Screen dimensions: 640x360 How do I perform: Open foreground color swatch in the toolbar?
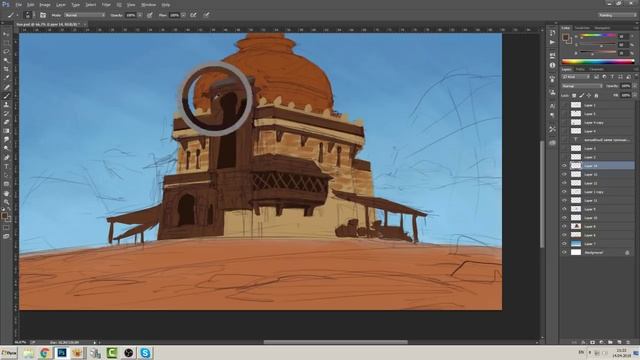click(4, 216)
